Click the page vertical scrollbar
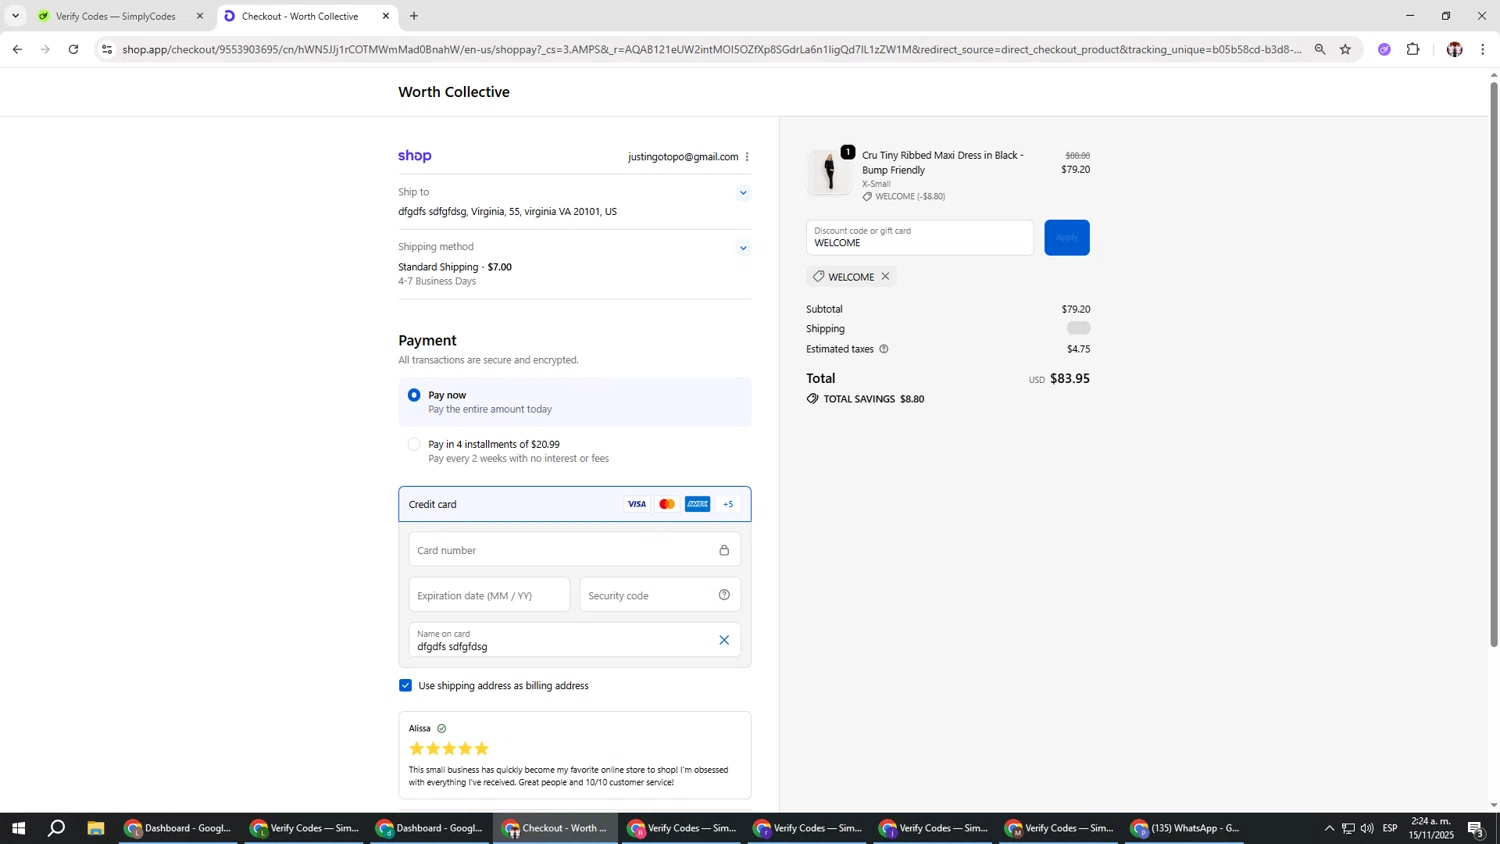 pos(1494,365)
